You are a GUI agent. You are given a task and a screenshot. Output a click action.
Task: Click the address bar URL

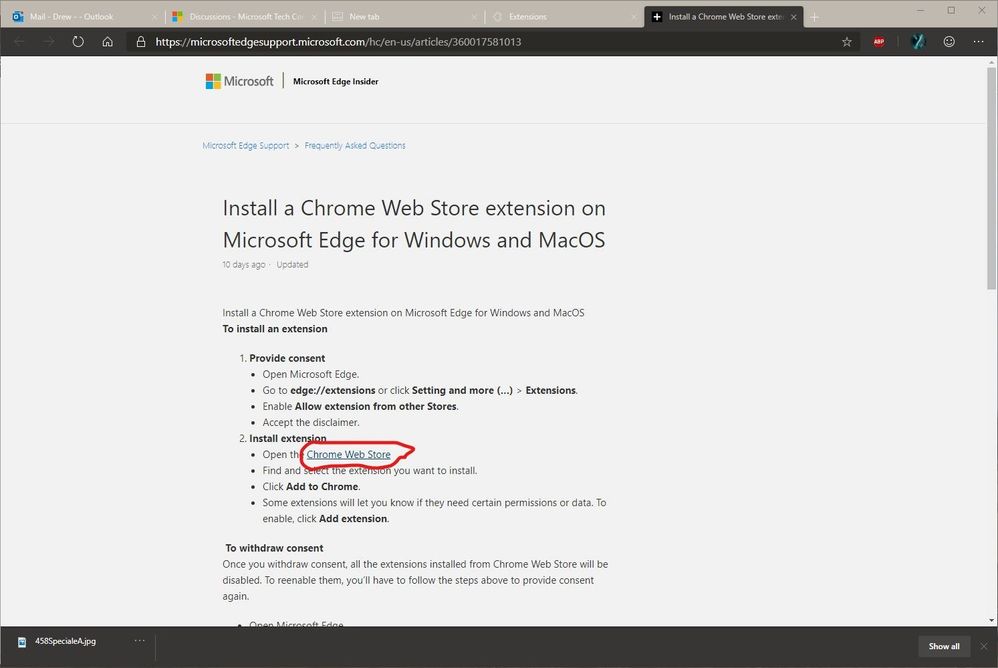[x=338, y=42]
